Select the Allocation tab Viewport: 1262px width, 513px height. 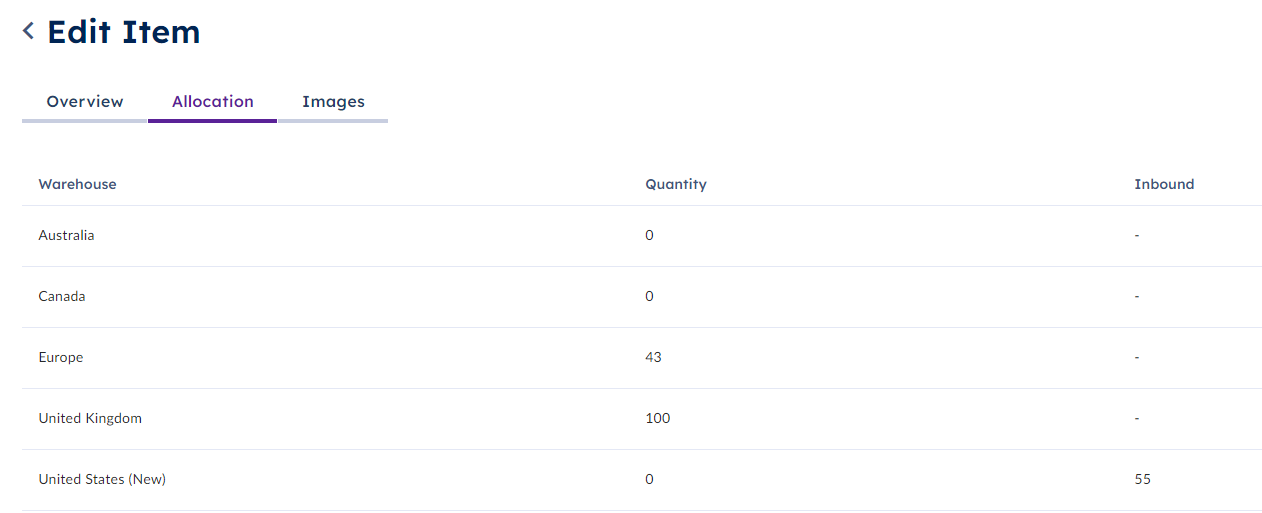coord(213,102)
